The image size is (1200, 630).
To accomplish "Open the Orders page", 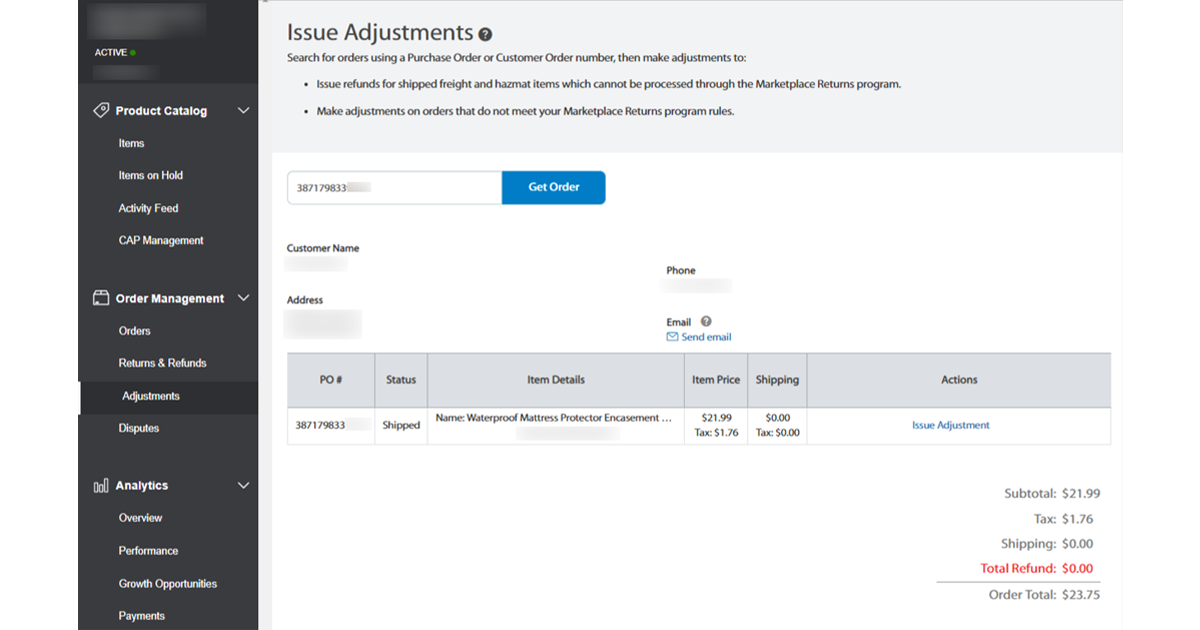I will 133,330.
